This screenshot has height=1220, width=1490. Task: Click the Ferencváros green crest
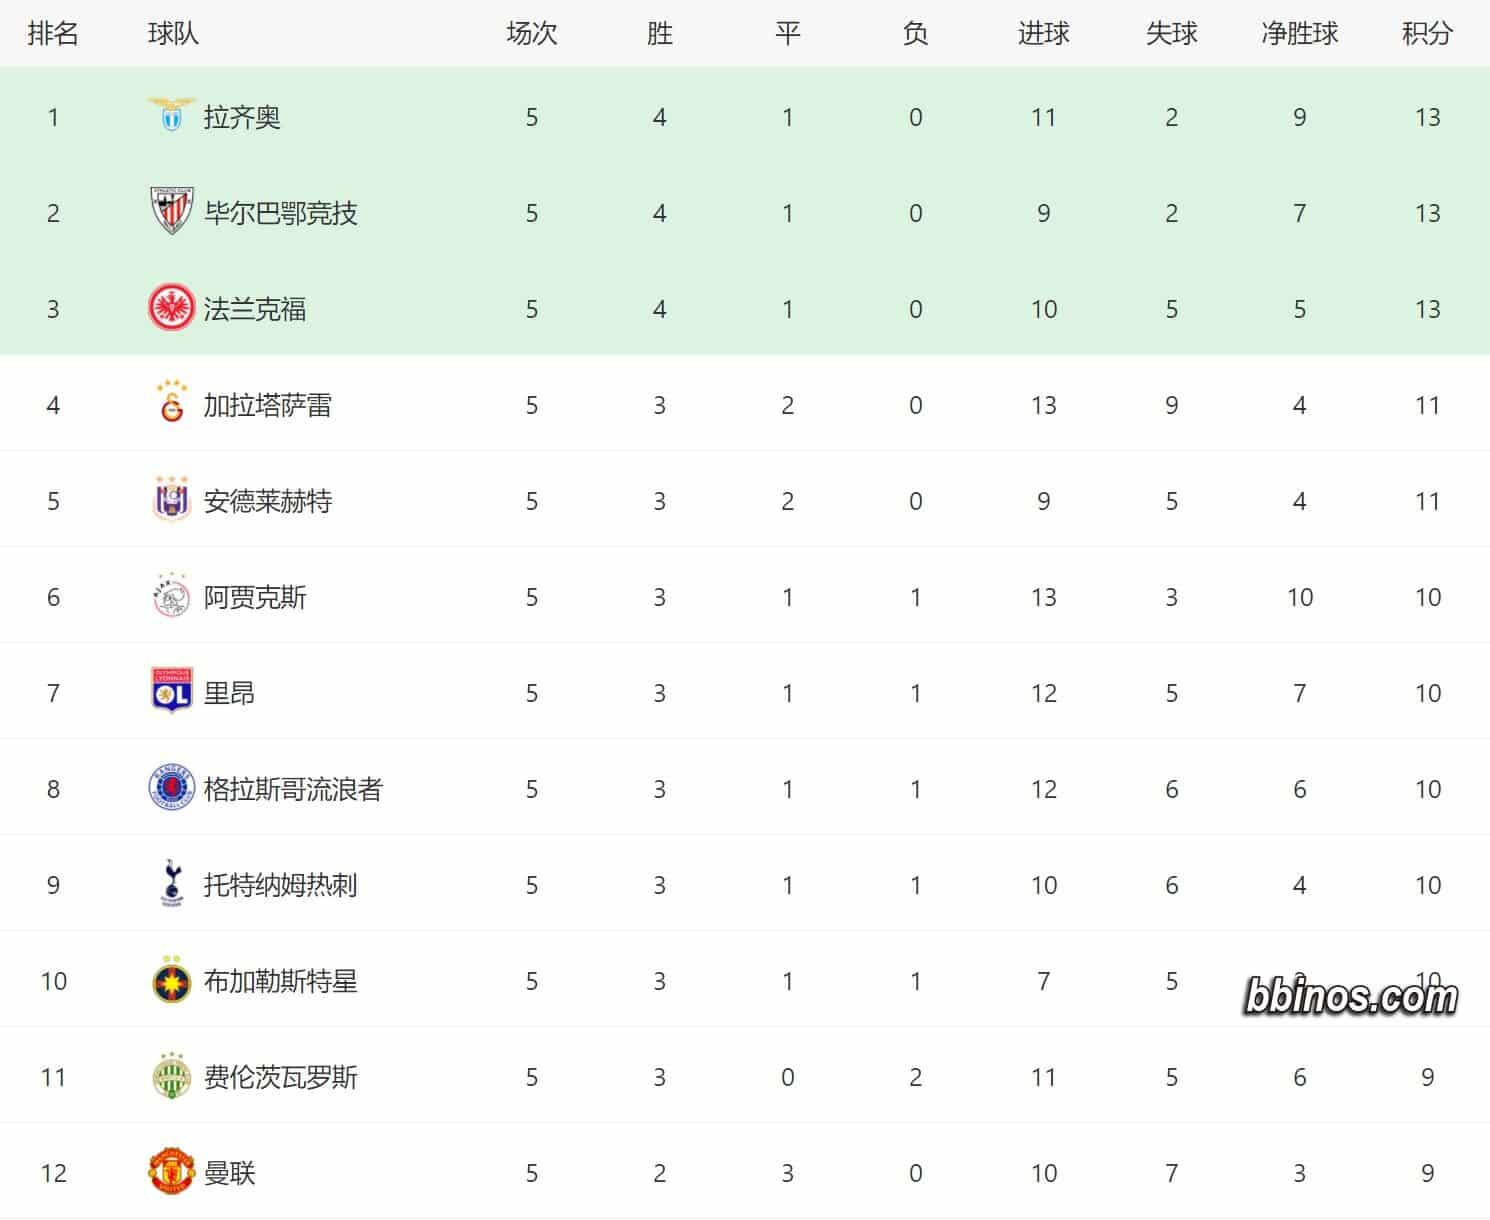171,1076
